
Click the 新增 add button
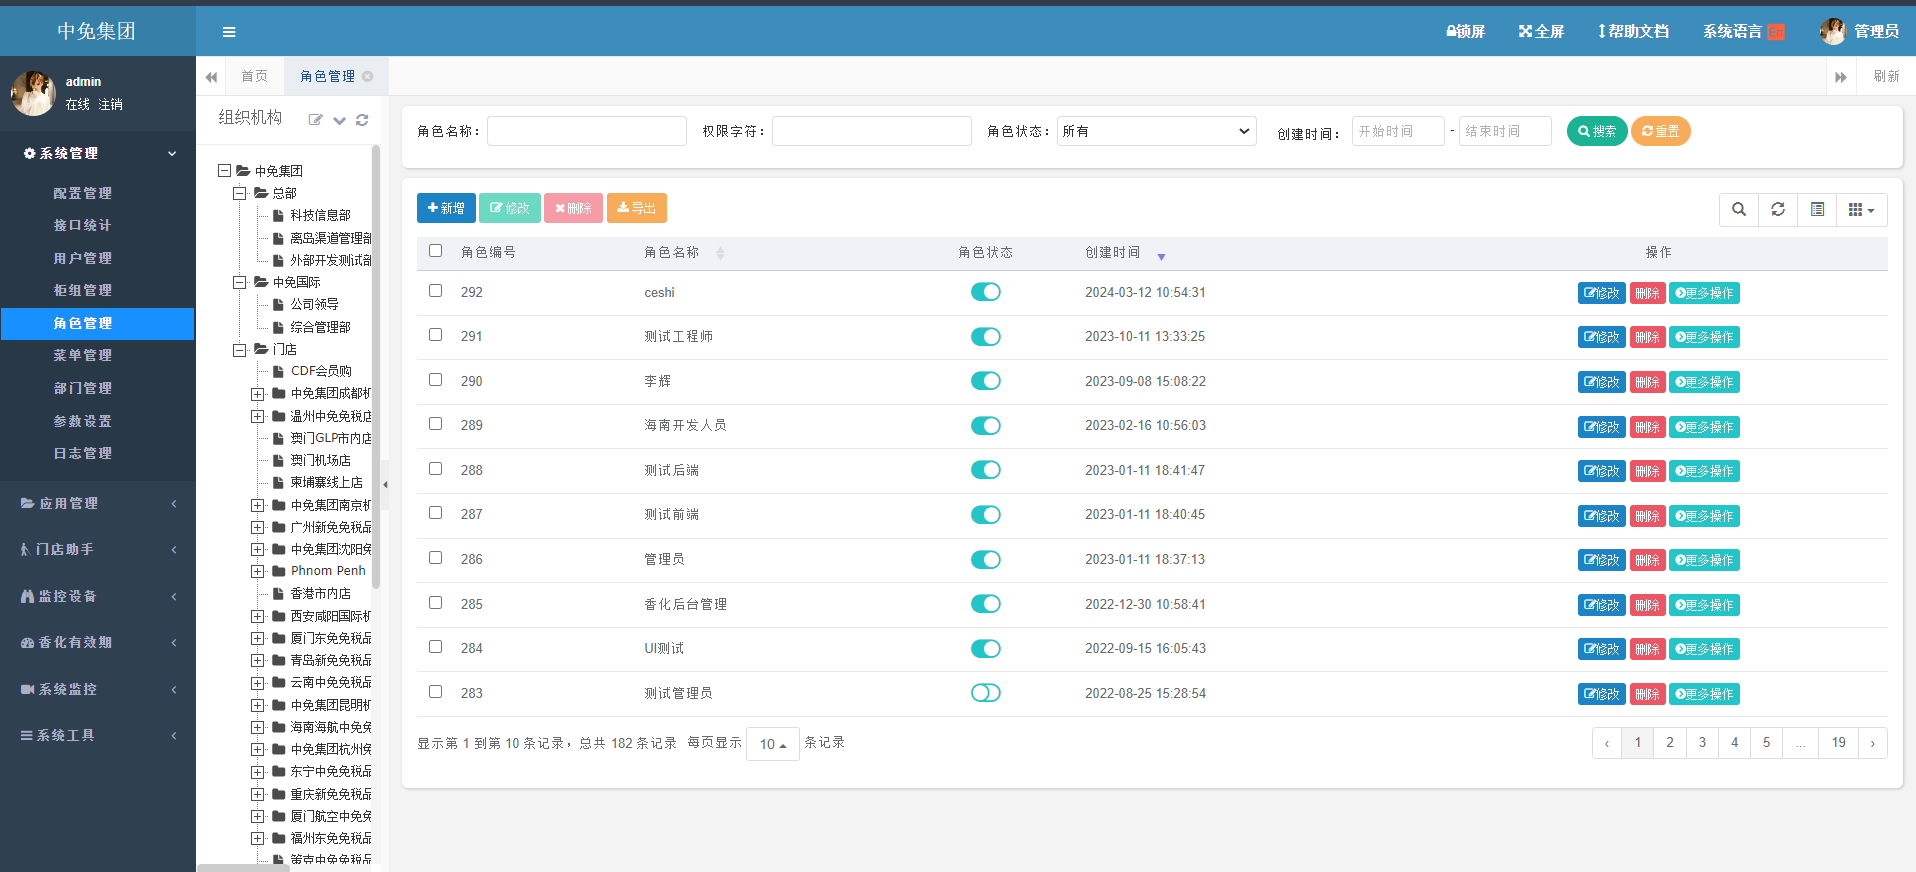[x=446, y=208]
